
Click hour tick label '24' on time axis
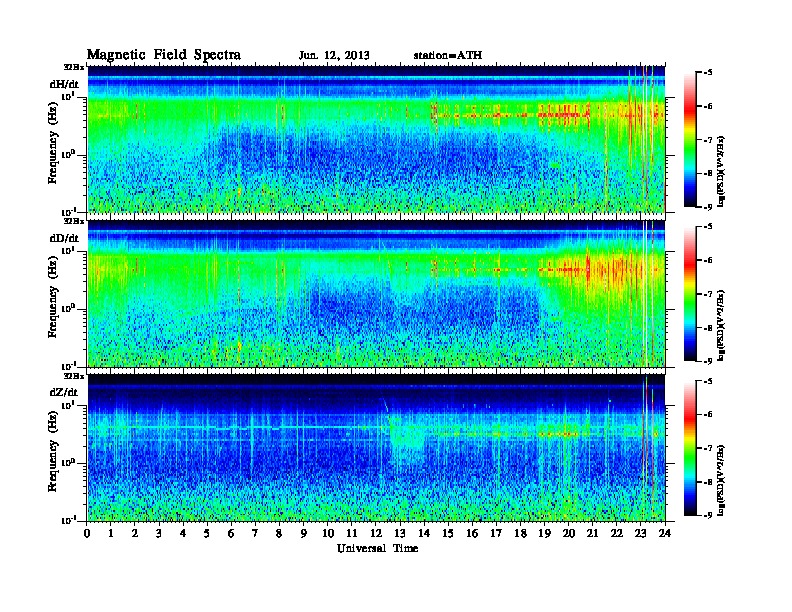pos(665,534)
